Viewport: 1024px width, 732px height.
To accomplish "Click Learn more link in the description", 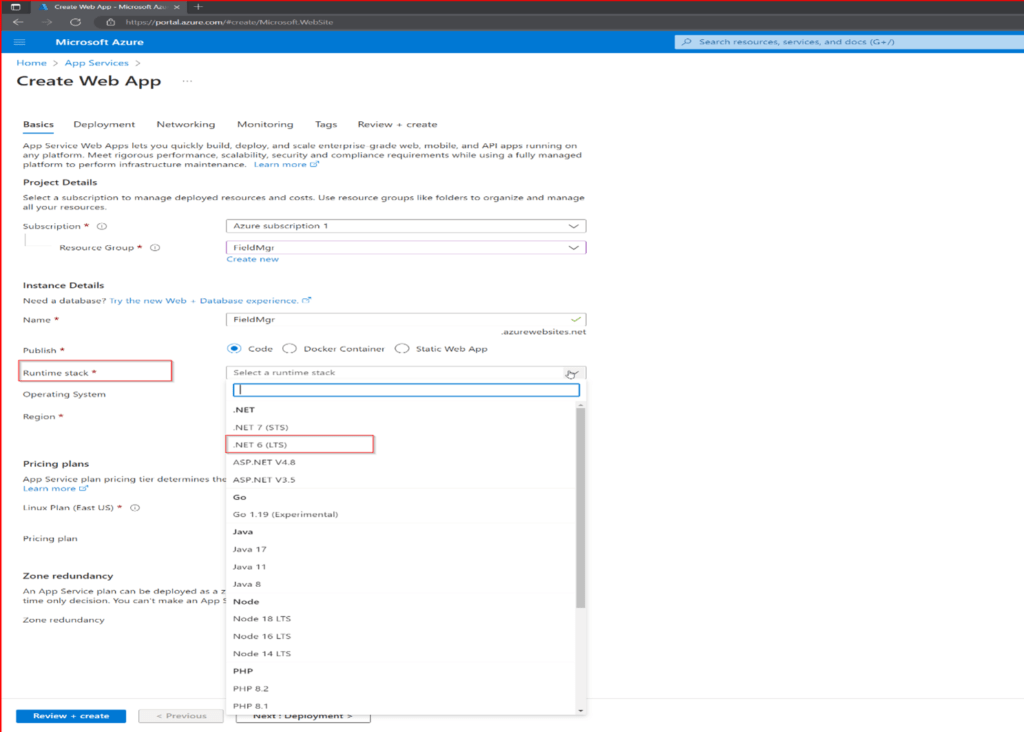I will [286, 165].
